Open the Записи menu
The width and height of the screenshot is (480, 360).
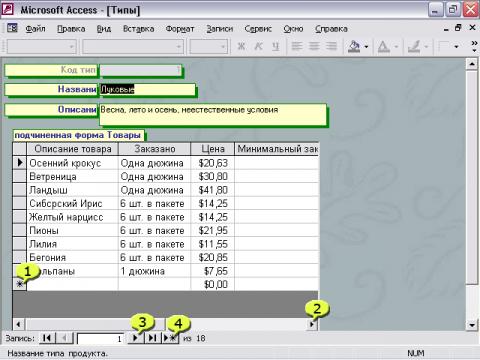pos(219,29)
